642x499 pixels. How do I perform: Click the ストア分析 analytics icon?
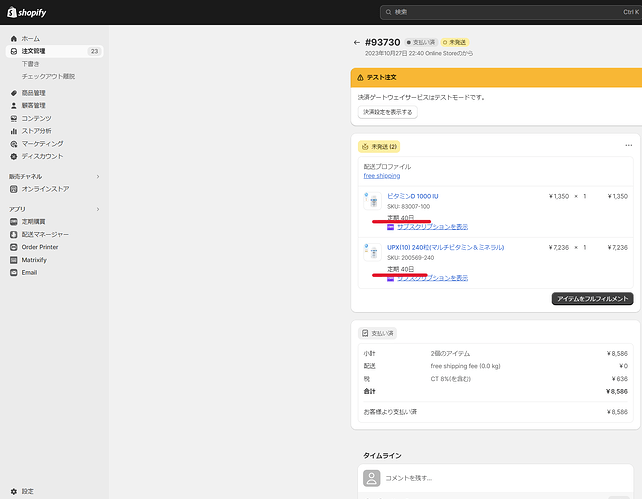(14, 131)
